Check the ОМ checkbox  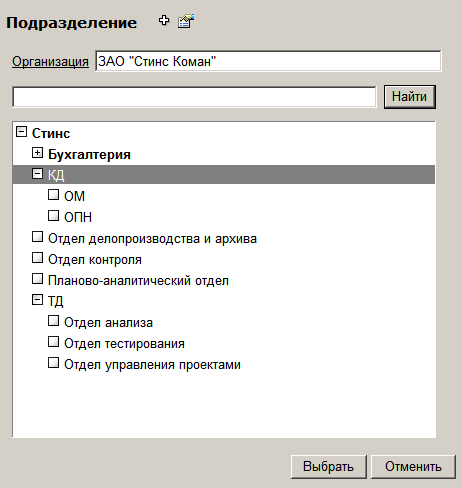(x=53, y=195)
